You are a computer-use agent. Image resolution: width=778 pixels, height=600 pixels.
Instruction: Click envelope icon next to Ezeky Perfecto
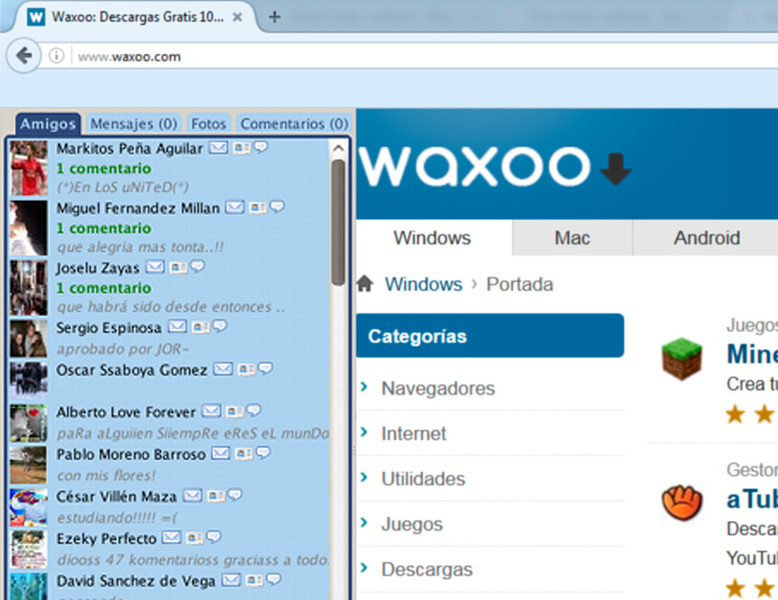coord(172,537)
